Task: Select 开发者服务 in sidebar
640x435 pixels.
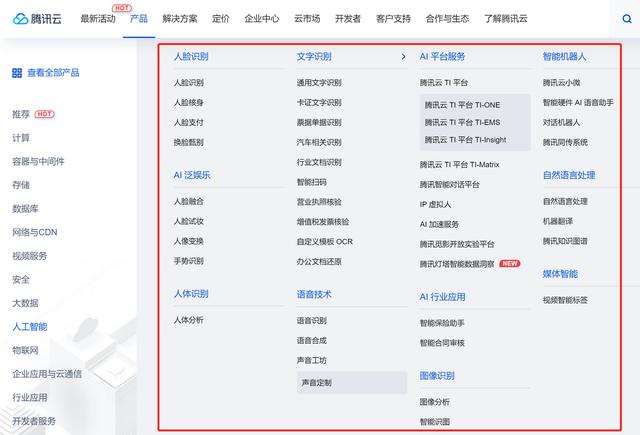Action: pos(34,421)
